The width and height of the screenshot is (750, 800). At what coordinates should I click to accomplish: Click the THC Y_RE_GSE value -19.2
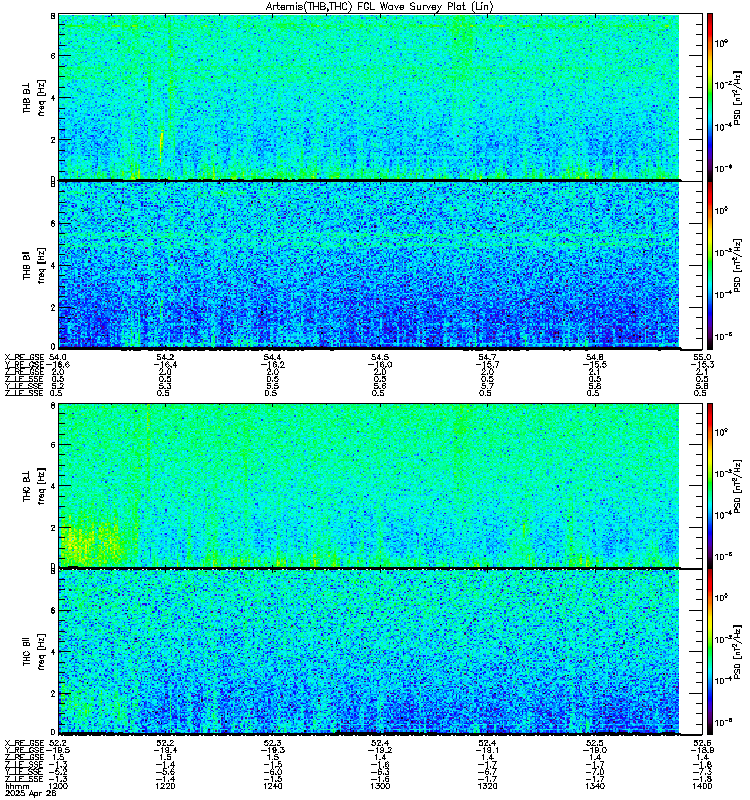tap(380, 751)
